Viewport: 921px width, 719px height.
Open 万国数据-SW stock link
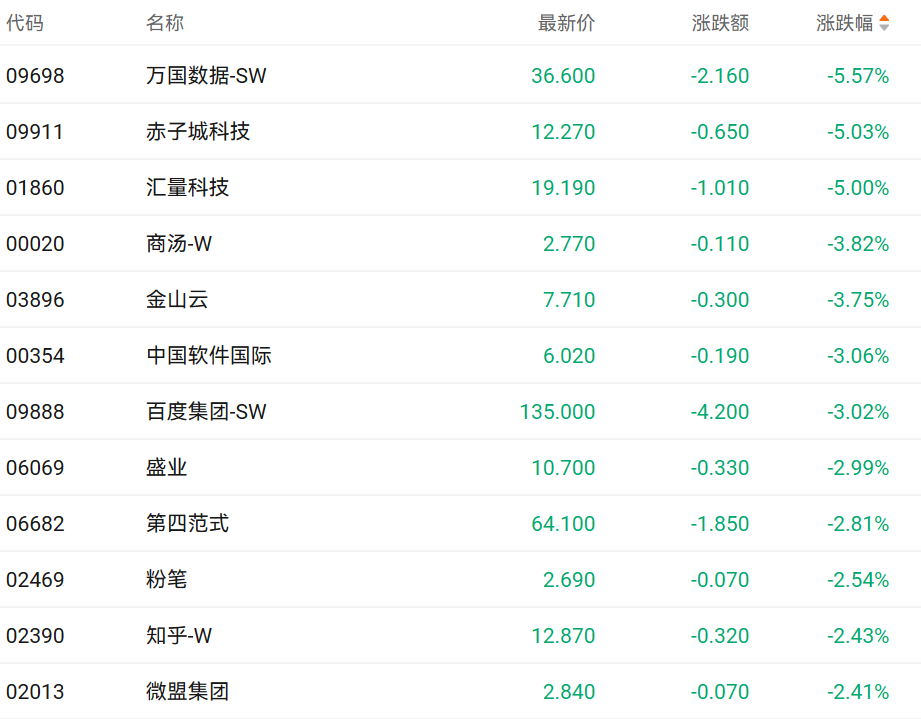[206, 76]
